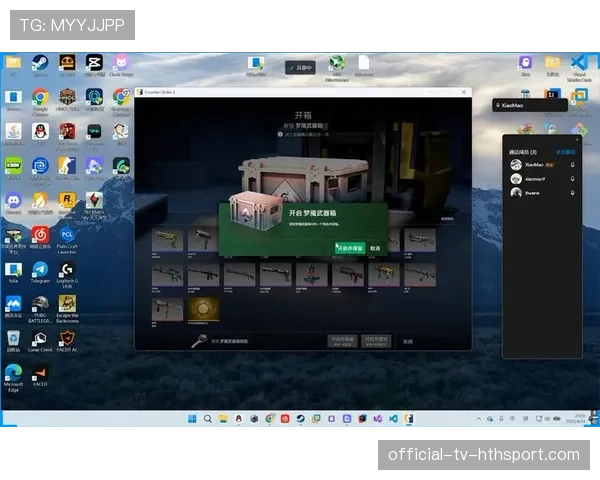This screenshot has width=600, height=480.
Task: Click bottom-bar 开启并租赁 button
Action: point(376,341)
